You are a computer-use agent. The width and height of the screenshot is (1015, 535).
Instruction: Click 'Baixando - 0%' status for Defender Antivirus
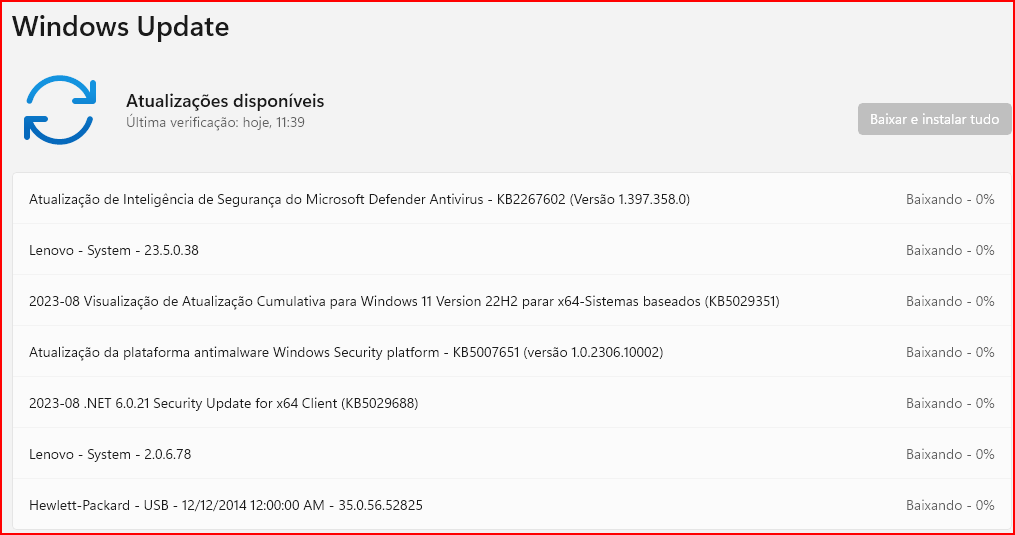pyautogui.click(x=950, y=199)
